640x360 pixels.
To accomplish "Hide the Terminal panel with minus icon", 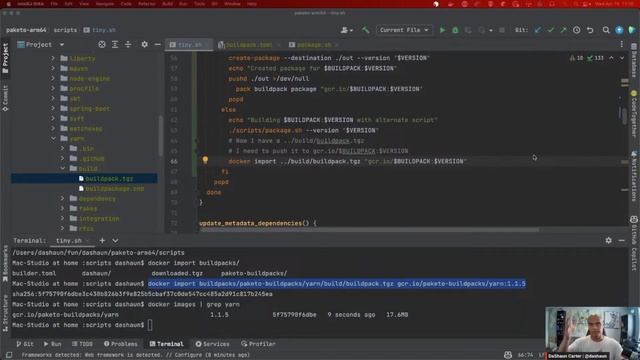I will pyautogui.click(x=621, y=240).
